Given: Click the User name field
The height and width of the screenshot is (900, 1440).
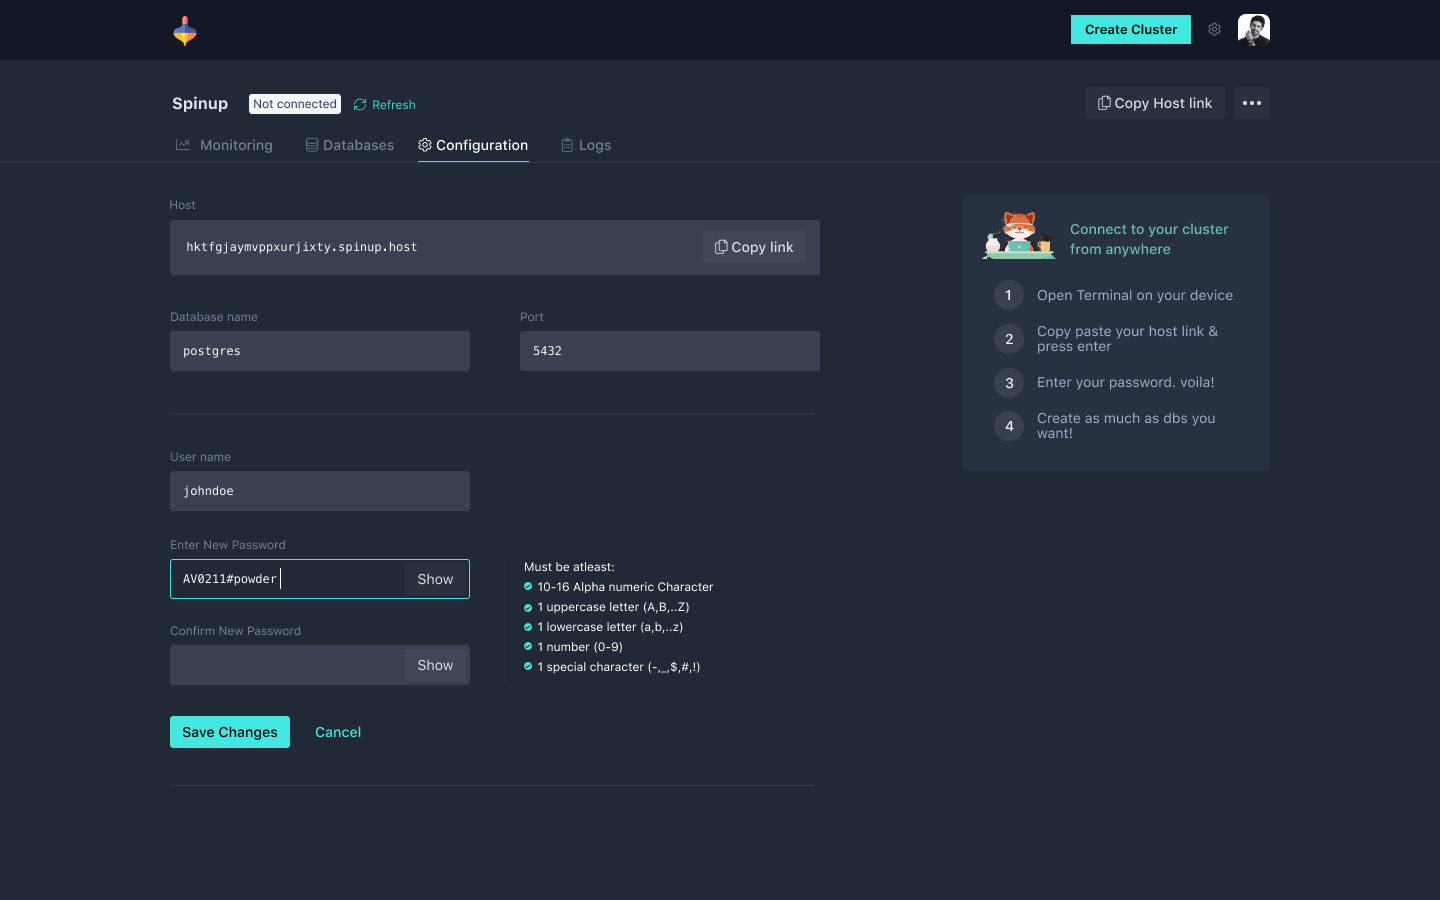Looking at the screenshot, I should pyautogui.click(x=320, y=491).
